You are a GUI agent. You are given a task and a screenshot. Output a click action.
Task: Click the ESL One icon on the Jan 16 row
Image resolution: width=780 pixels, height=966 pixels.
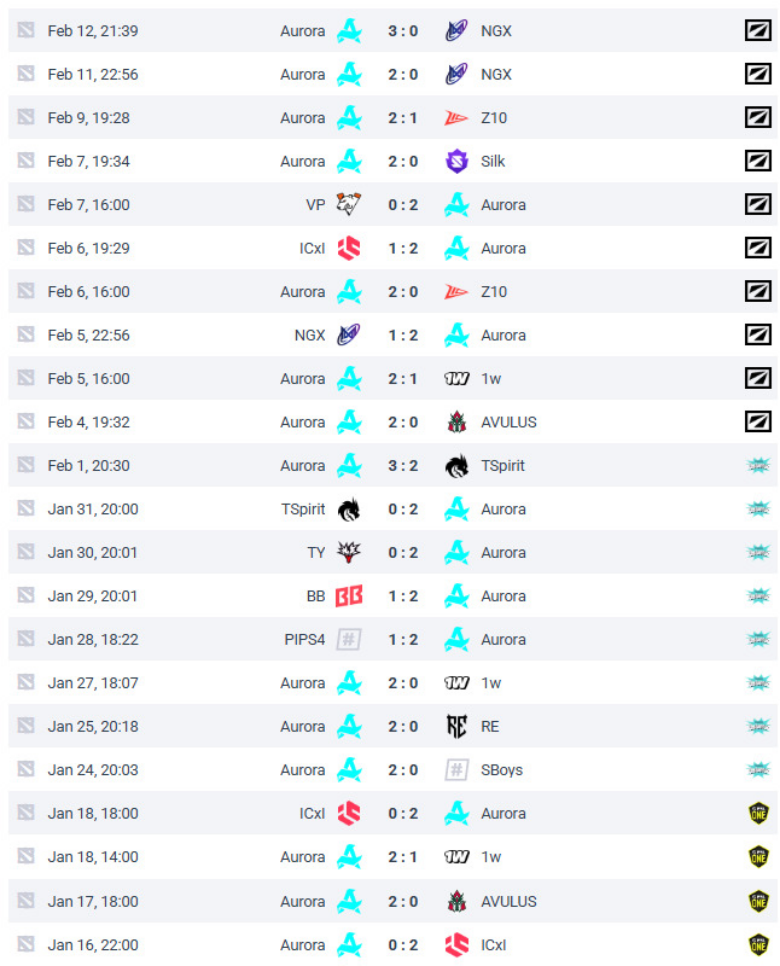tap(758, 944)
